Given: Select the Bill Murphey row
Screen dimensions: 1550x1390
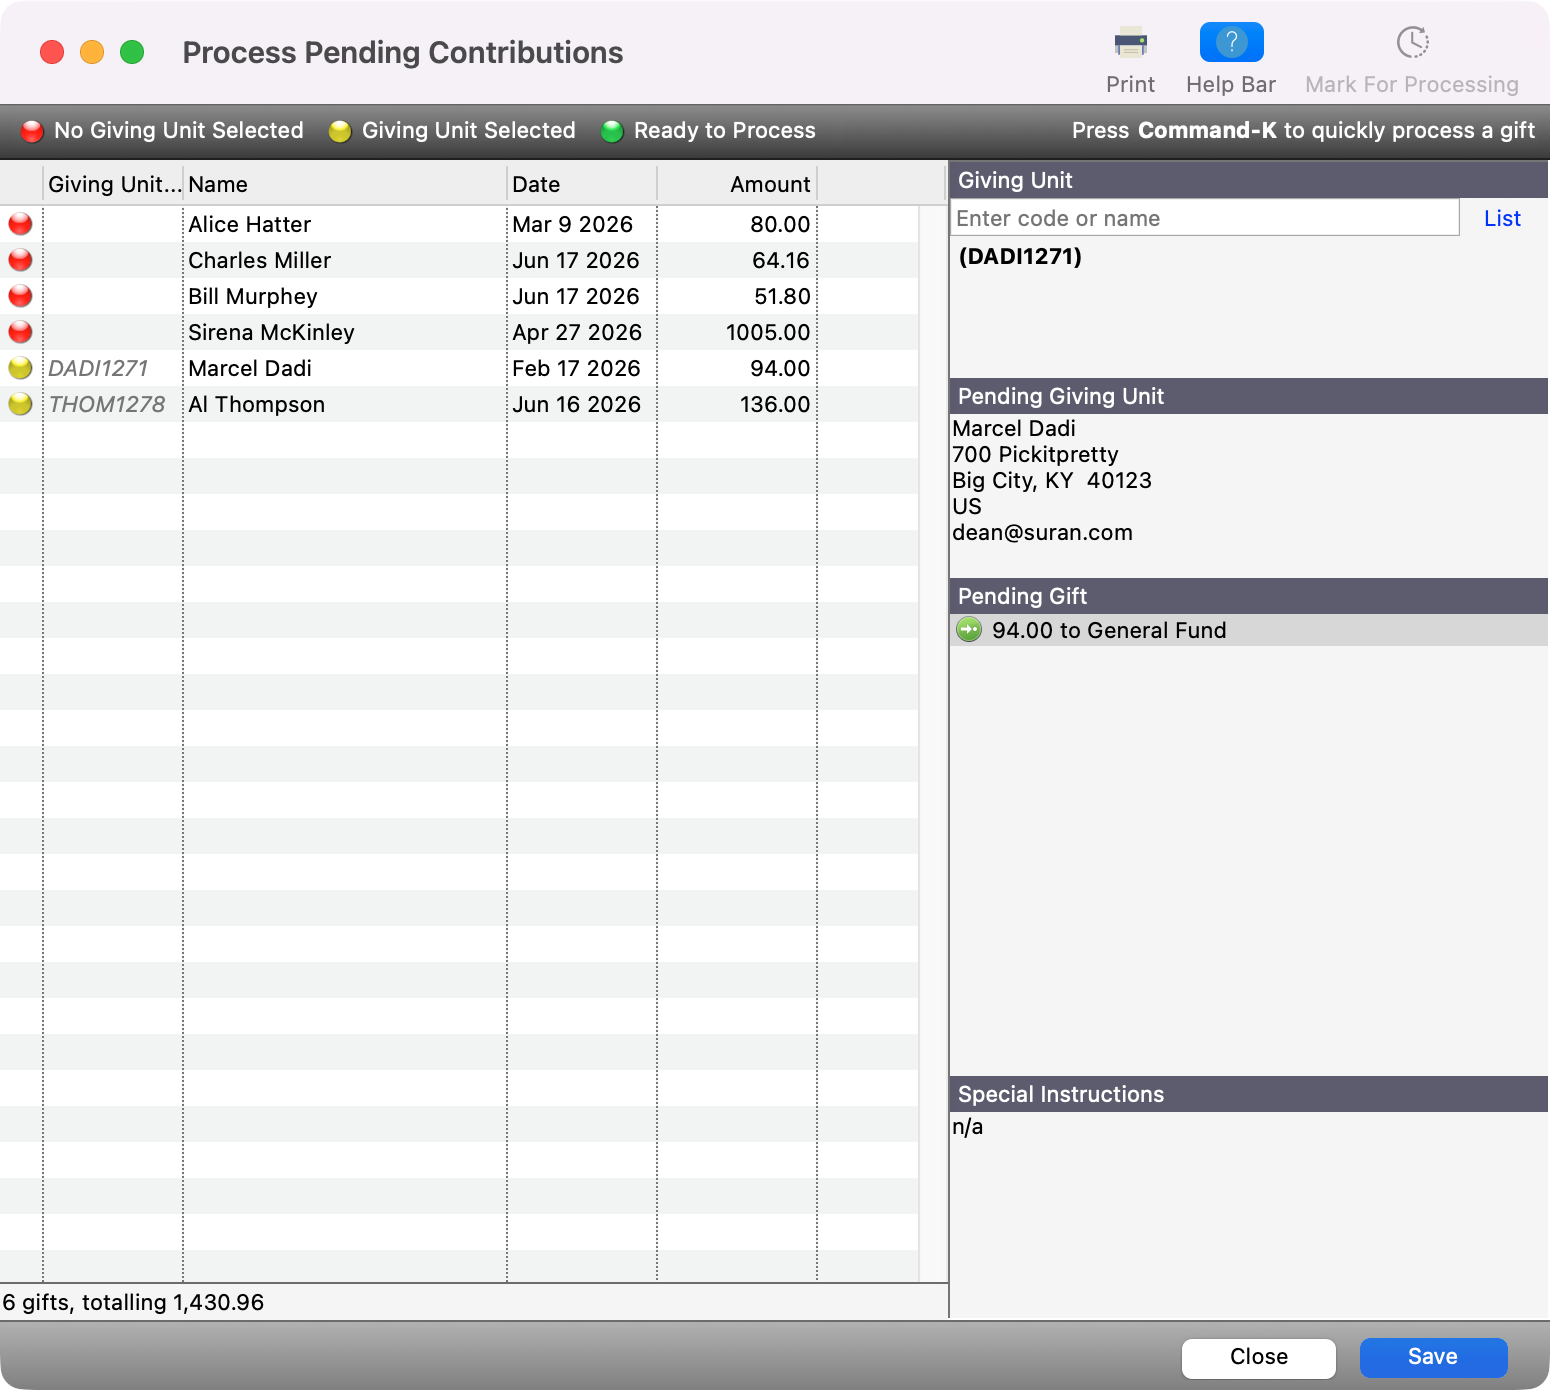Looking at the screenshot, I should [459, 296].
